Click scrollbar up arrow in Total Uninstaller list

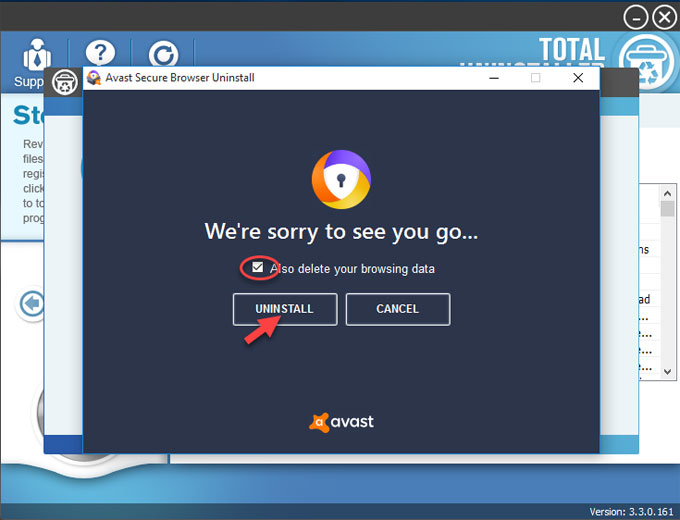[667, 193]
